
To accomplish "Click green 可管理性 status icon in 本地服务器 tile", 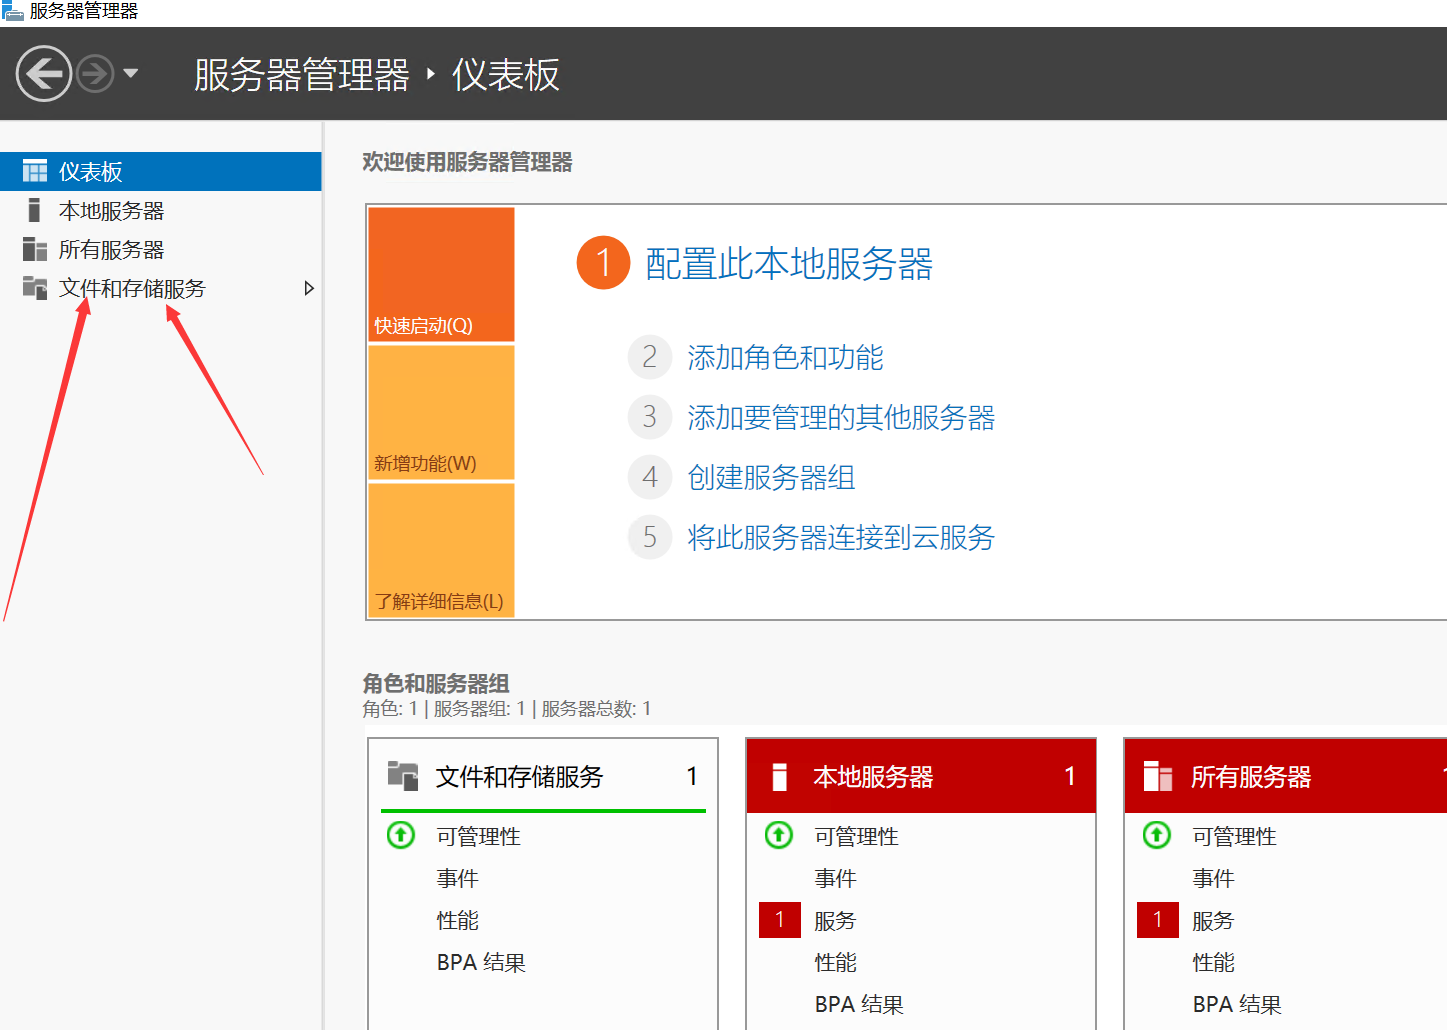I will tap(779, 835).
